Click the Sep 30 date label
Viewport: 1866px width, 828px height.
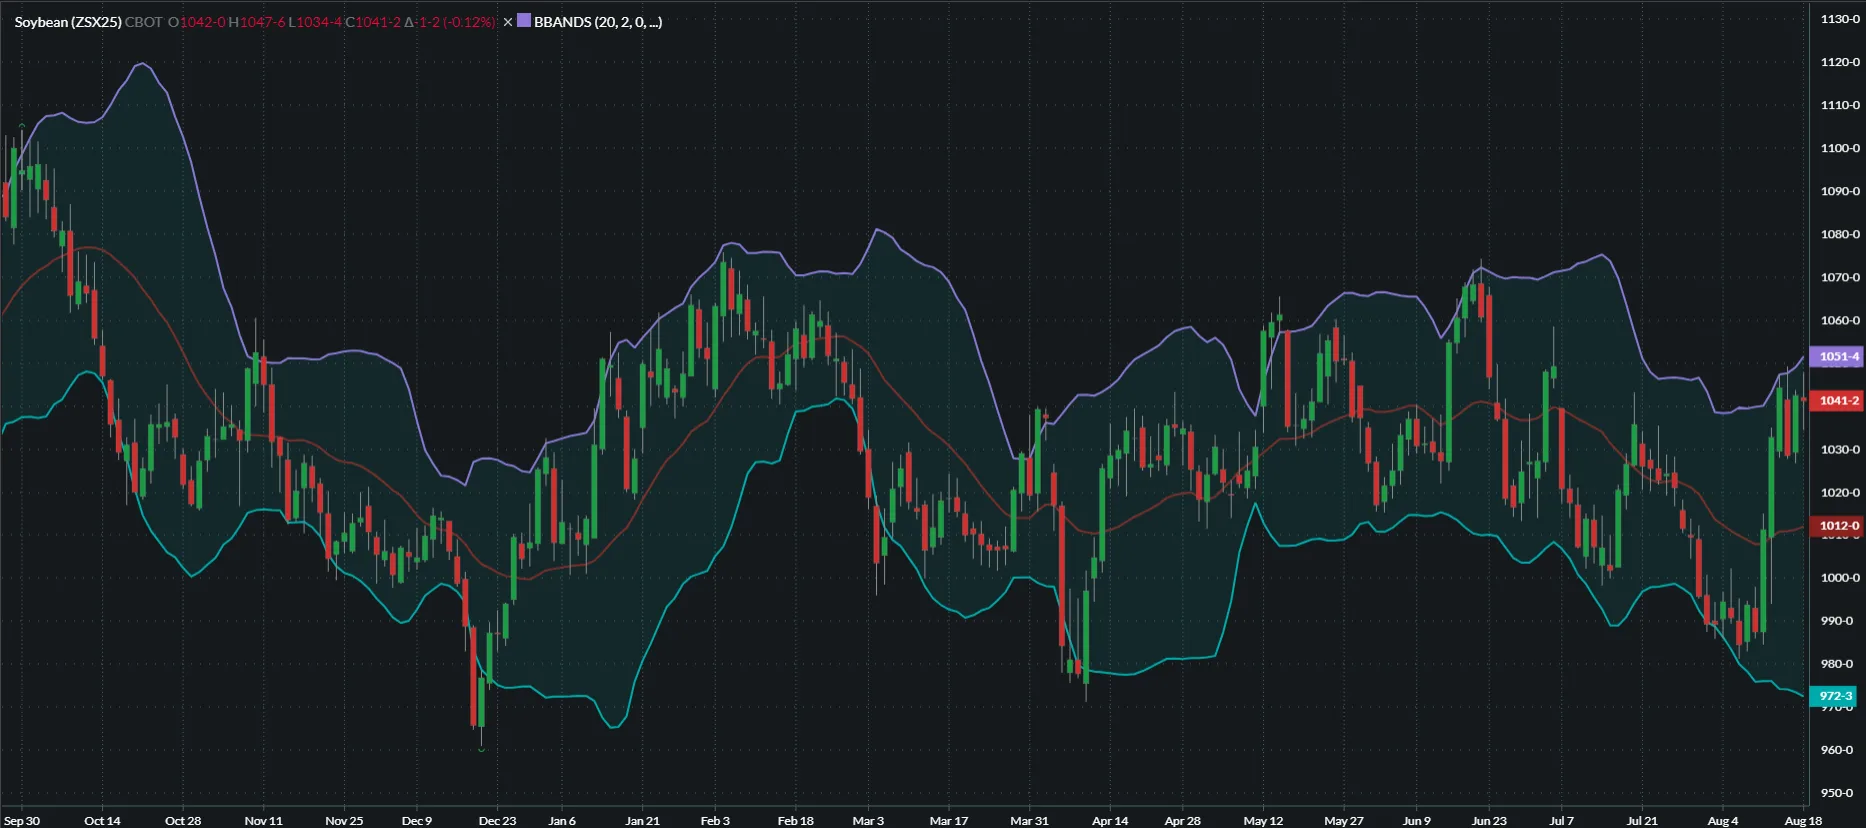point(22,821)
